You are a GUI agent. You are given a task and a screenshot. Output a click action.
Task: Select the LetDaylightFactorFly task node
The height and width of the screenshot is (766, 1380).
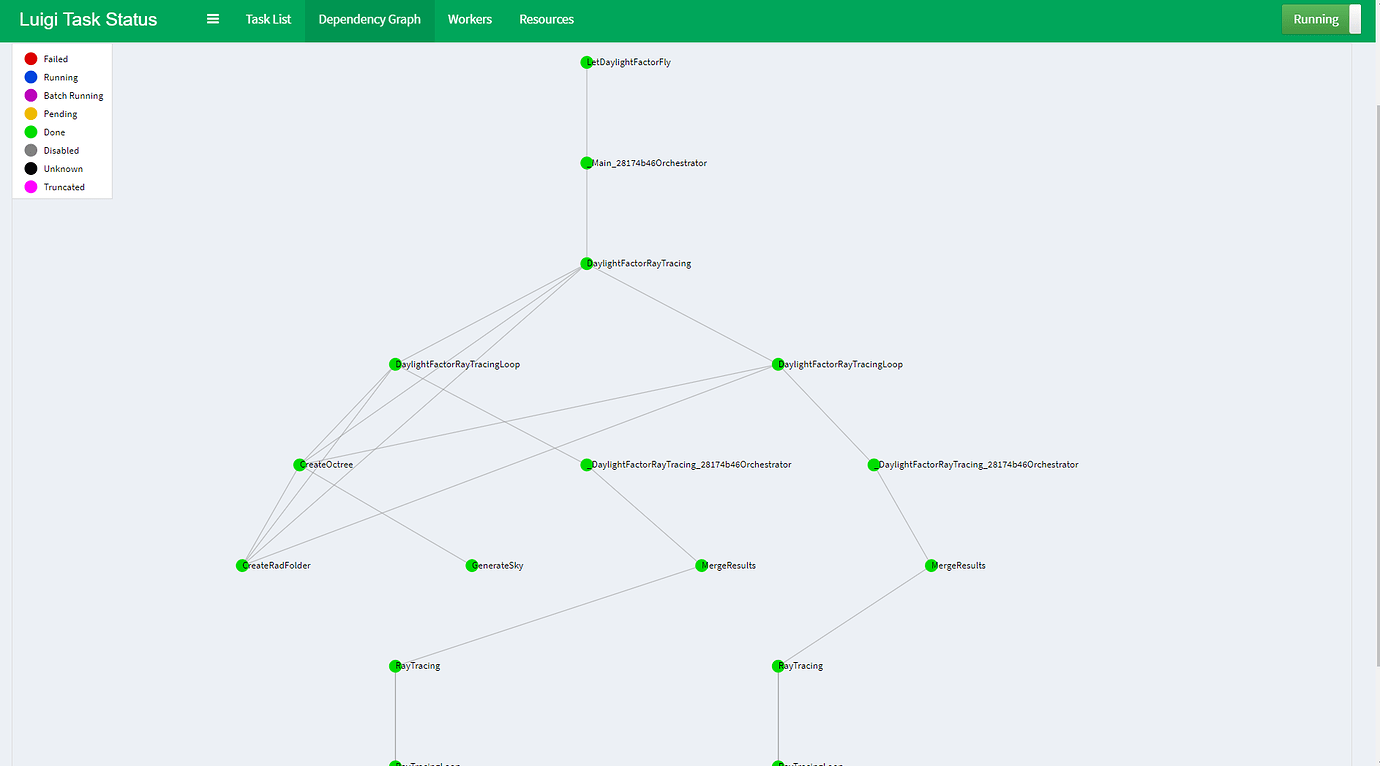(x=587, y=62)
